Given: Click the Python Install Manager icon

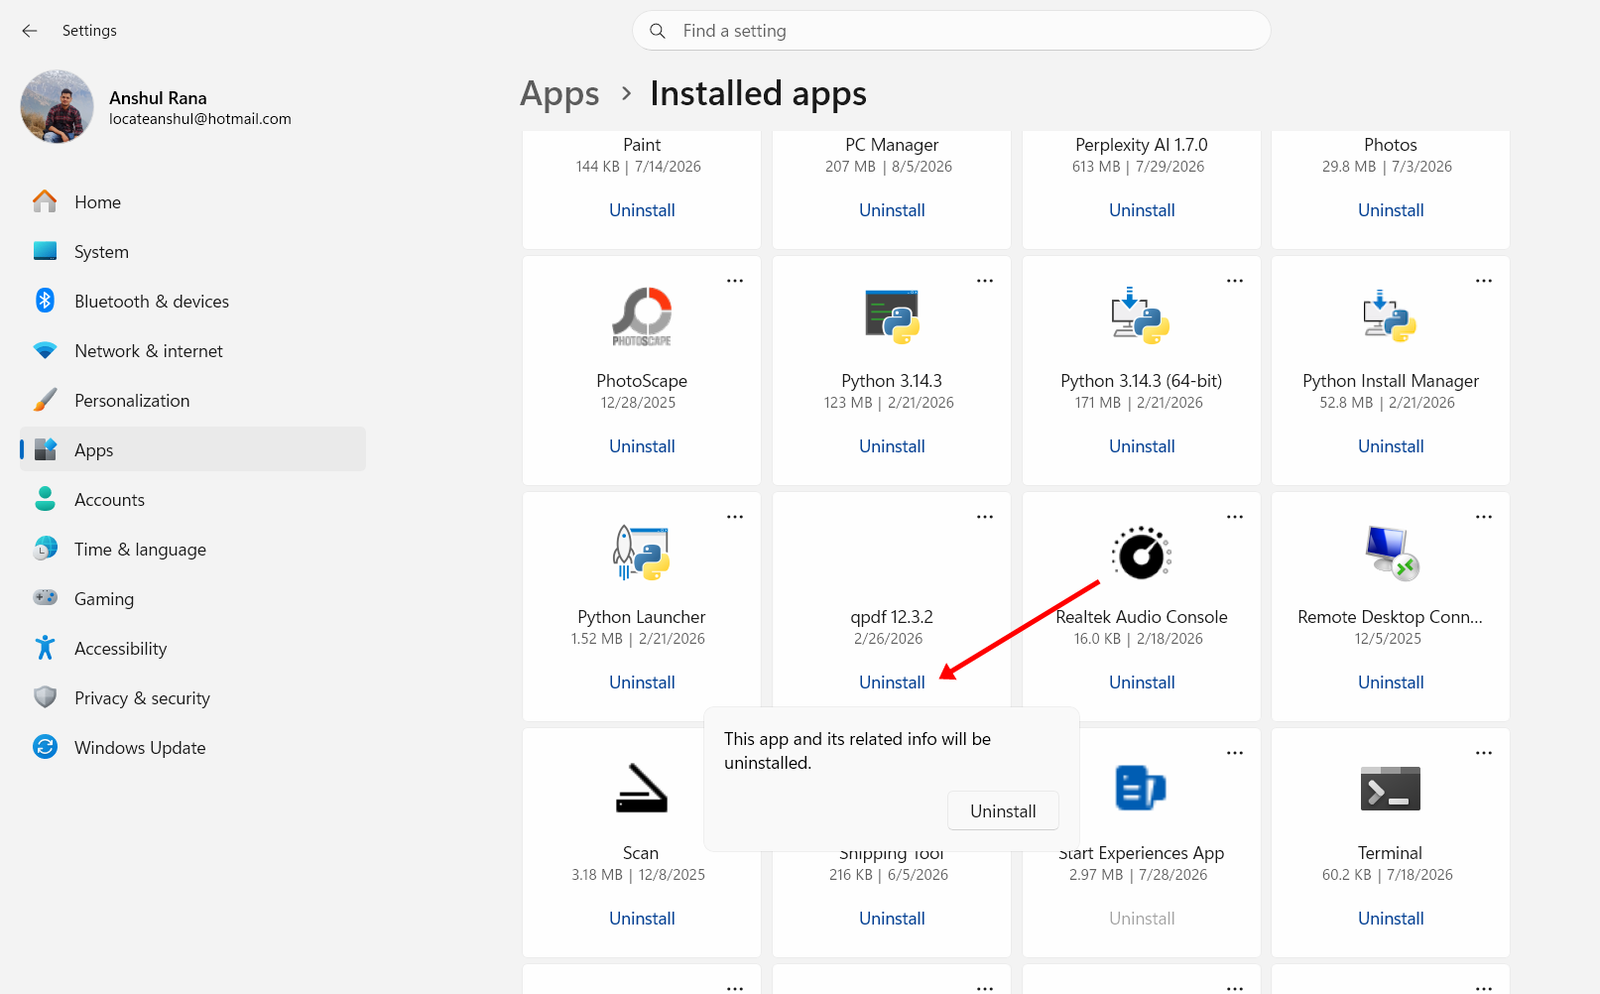Looking at the screenshot, I should click(1390, 317).
